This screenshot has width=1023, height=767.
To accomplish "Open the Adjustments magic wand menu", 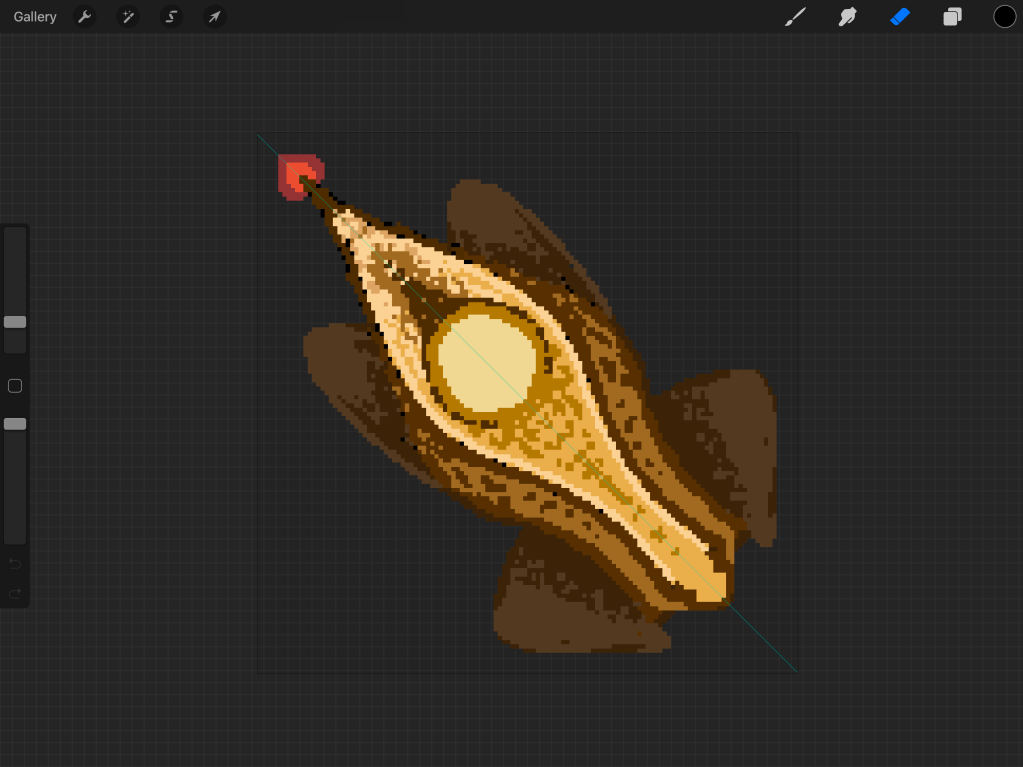I will 128,17.
